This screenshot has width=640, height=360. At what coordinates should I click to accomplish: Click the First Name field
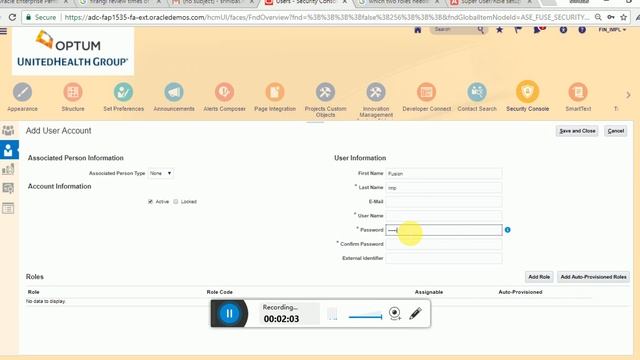tap(444, 173)
